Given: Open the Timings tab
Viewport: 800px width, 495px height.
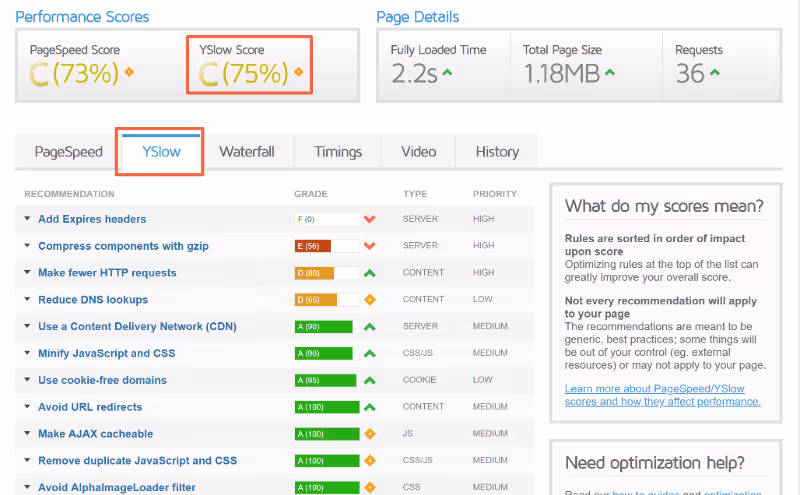Looking at the screenshot, I should [x=338, y=152].
